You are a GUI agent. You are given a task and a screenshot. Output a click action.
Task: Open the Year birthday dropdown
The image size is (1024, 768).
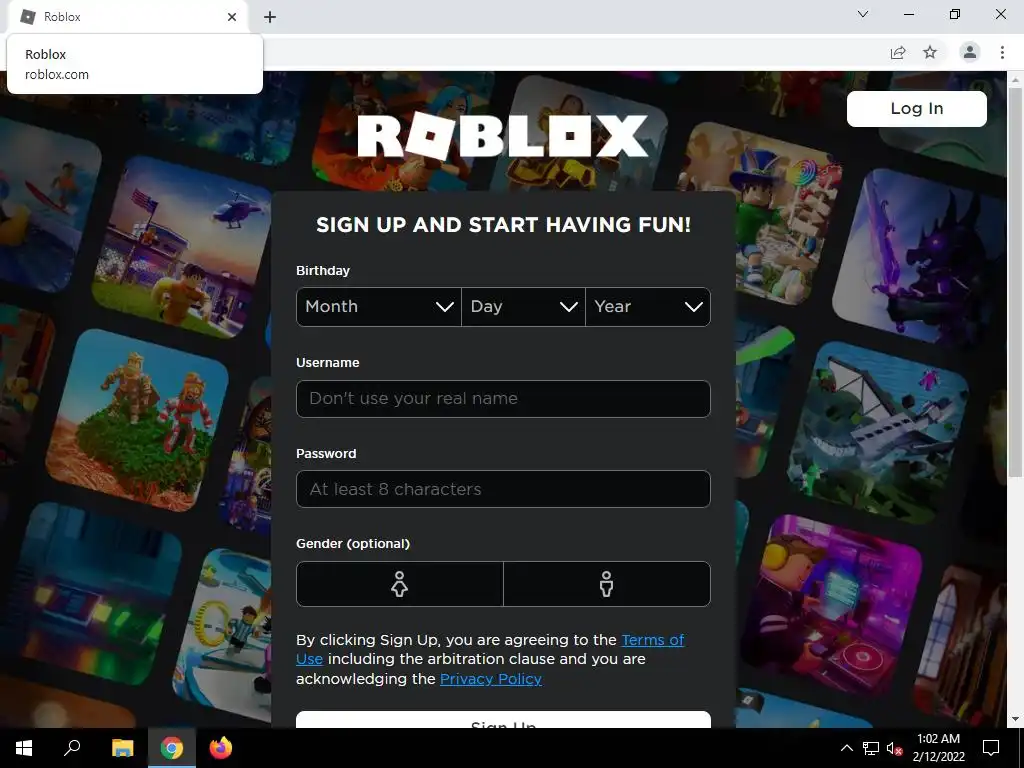tap(648, 306)
